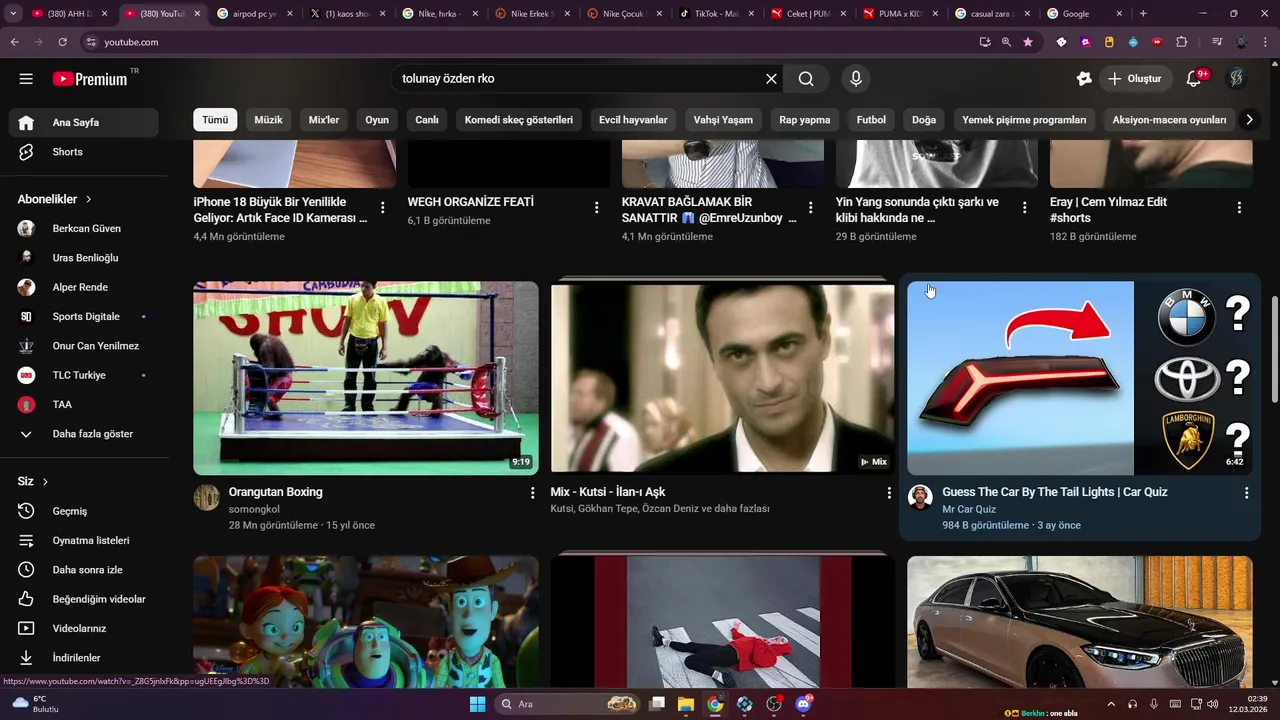The width and height of the screenshot is (1280, 720).
Task: Click the YouTube Premium logo
Action: point(90,79)
